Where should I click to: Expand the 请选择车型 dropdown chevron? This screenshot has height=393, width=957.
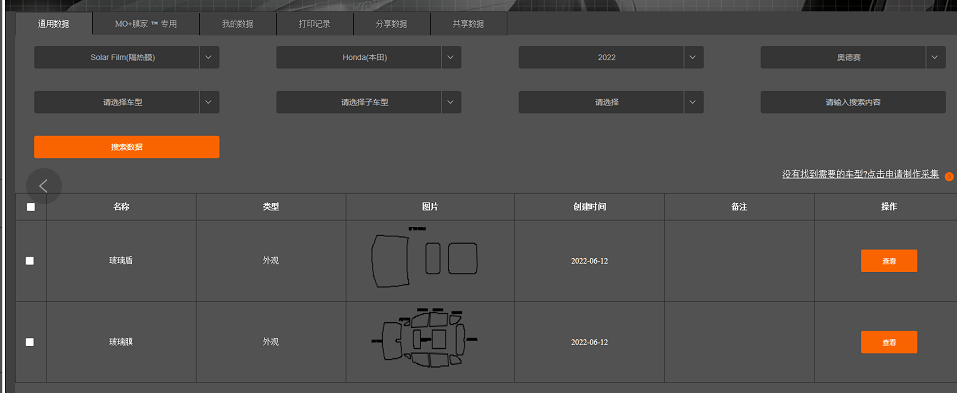tap(209, 103)
